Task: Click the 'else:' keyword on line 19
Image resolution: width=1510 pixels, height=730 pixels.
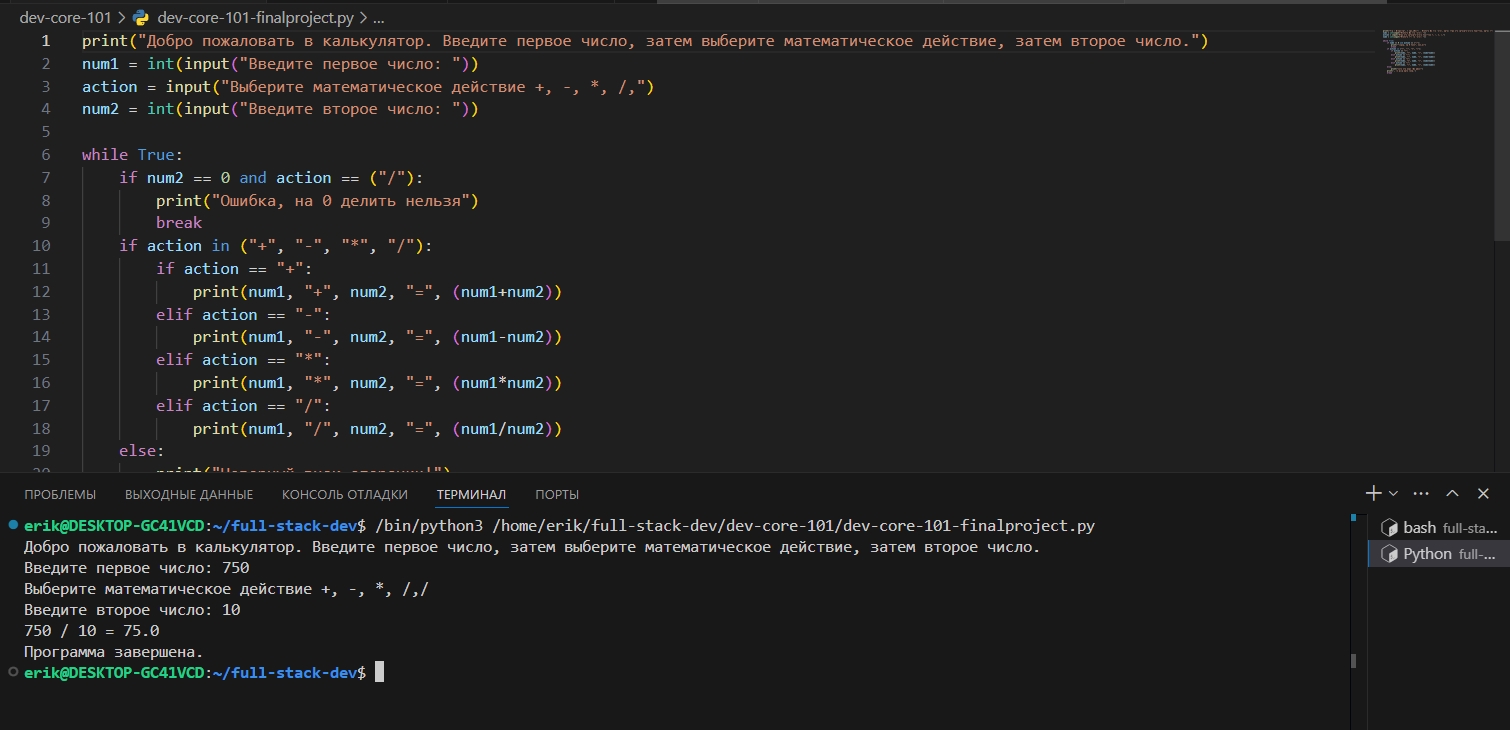Action: 142,451
